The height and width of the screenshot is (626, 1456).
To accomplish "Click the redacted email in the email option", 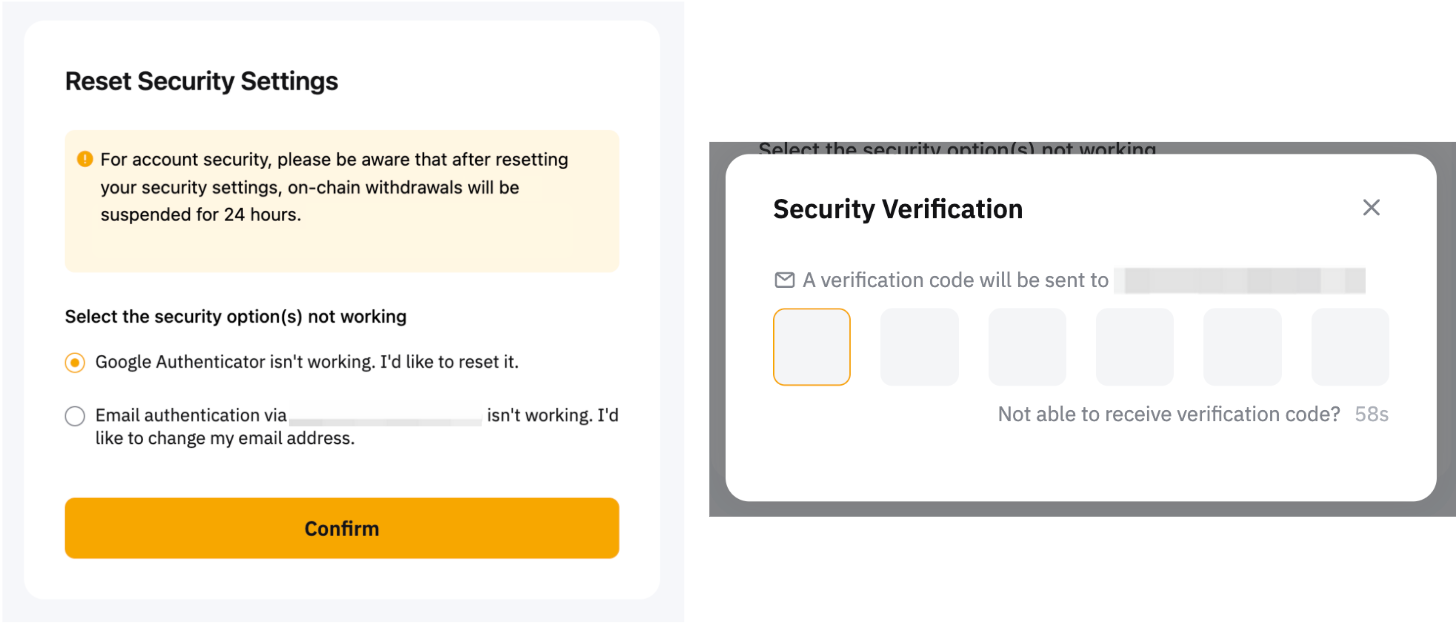I will point(386,417).
